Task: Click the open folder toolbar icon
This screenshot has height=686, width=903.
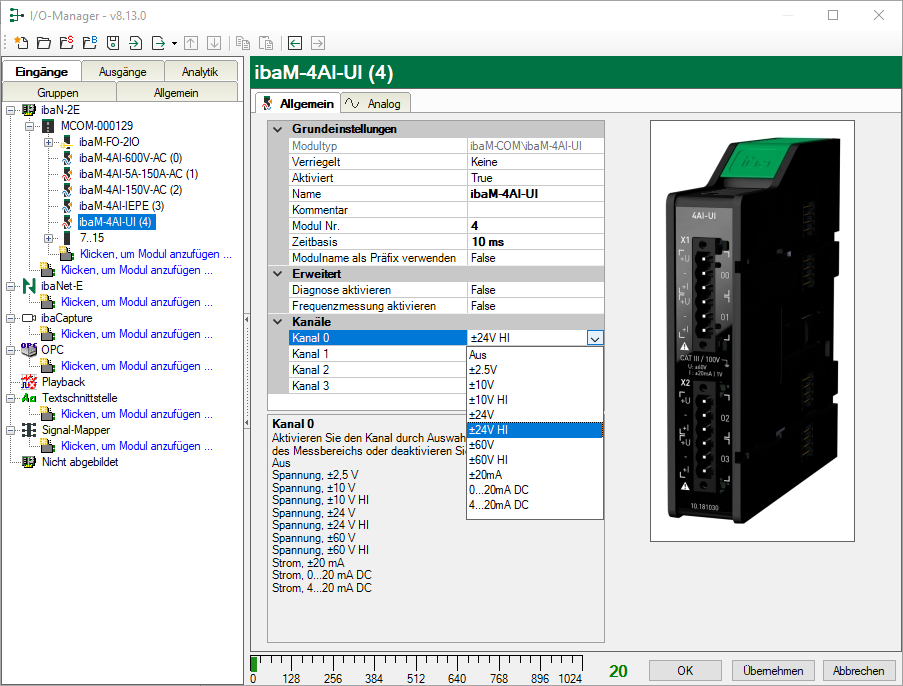Action: 44,43
